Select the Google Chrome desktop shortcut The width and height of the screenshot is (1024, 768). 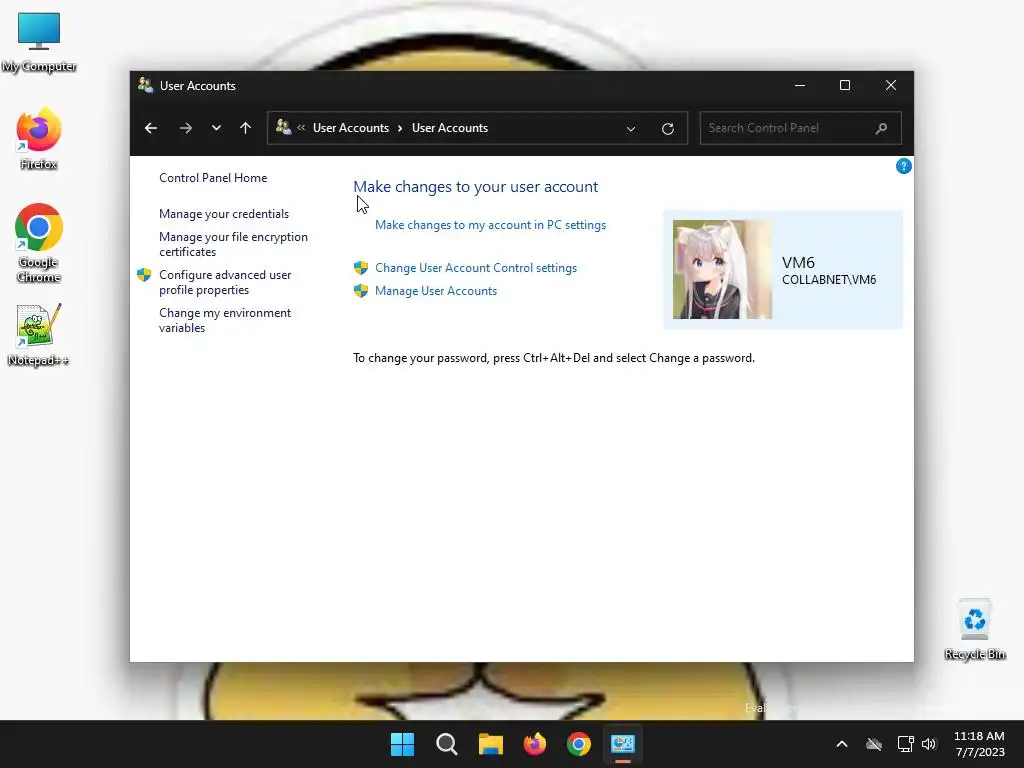pos(39,243)
